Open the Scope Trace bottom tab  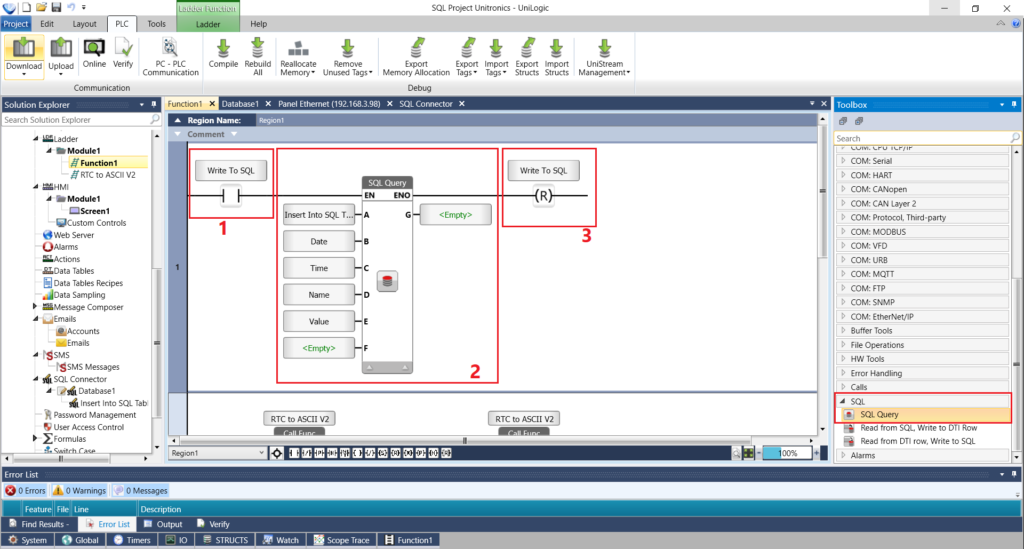pos(342,540)
